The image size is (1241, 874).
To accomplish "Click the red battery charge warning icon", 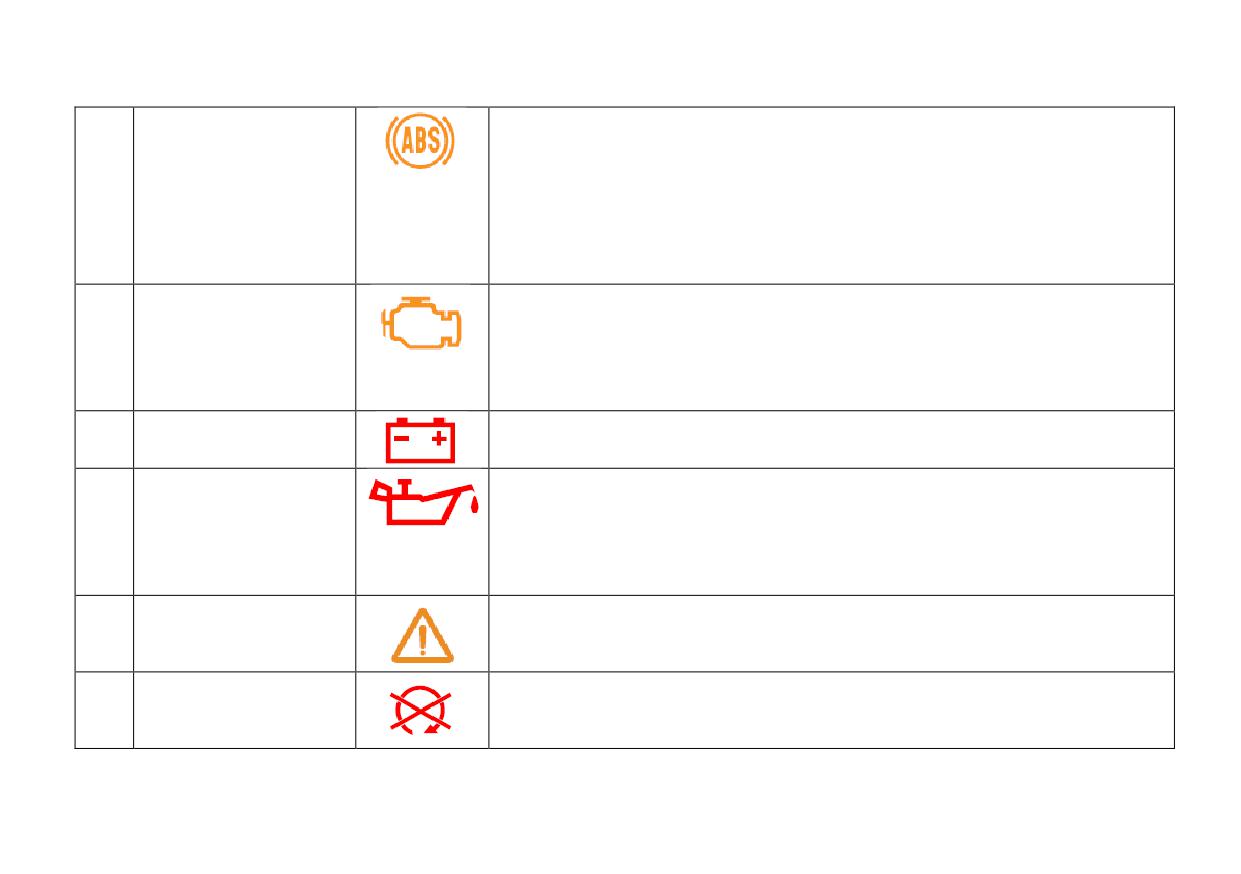I will tap(421, 441).
